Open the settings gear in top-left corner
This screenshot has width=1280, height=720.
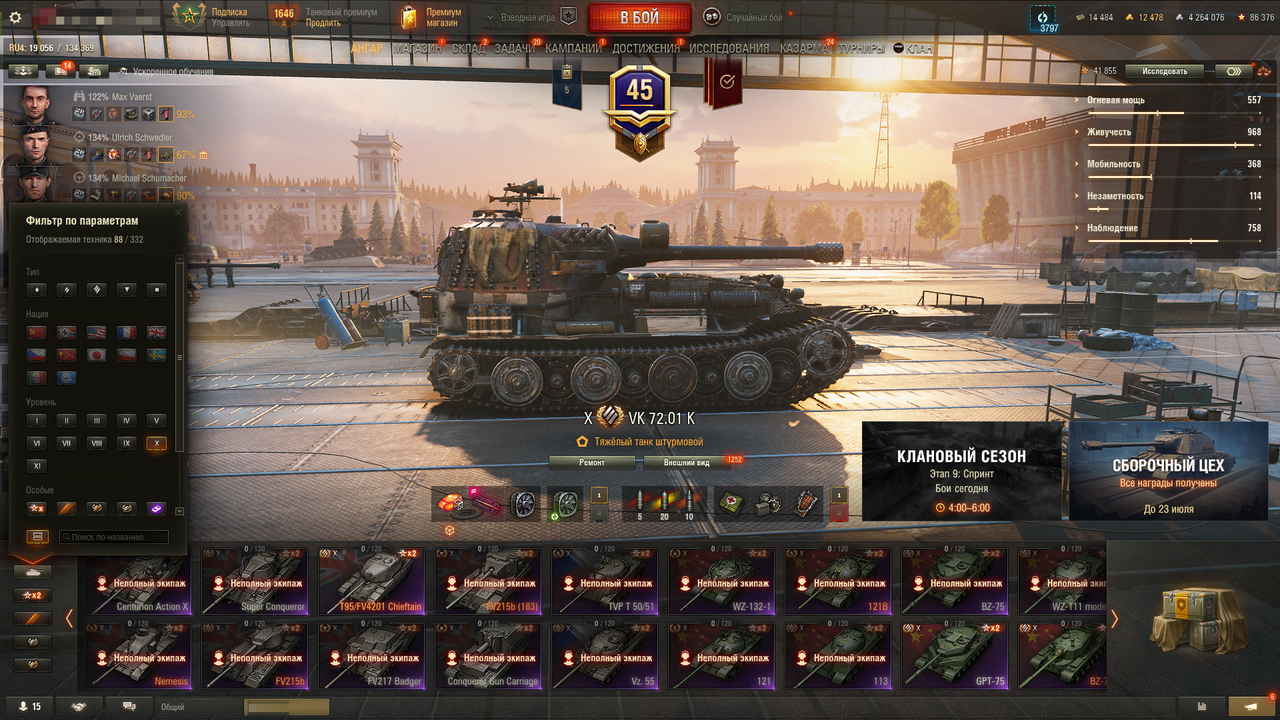15,17
